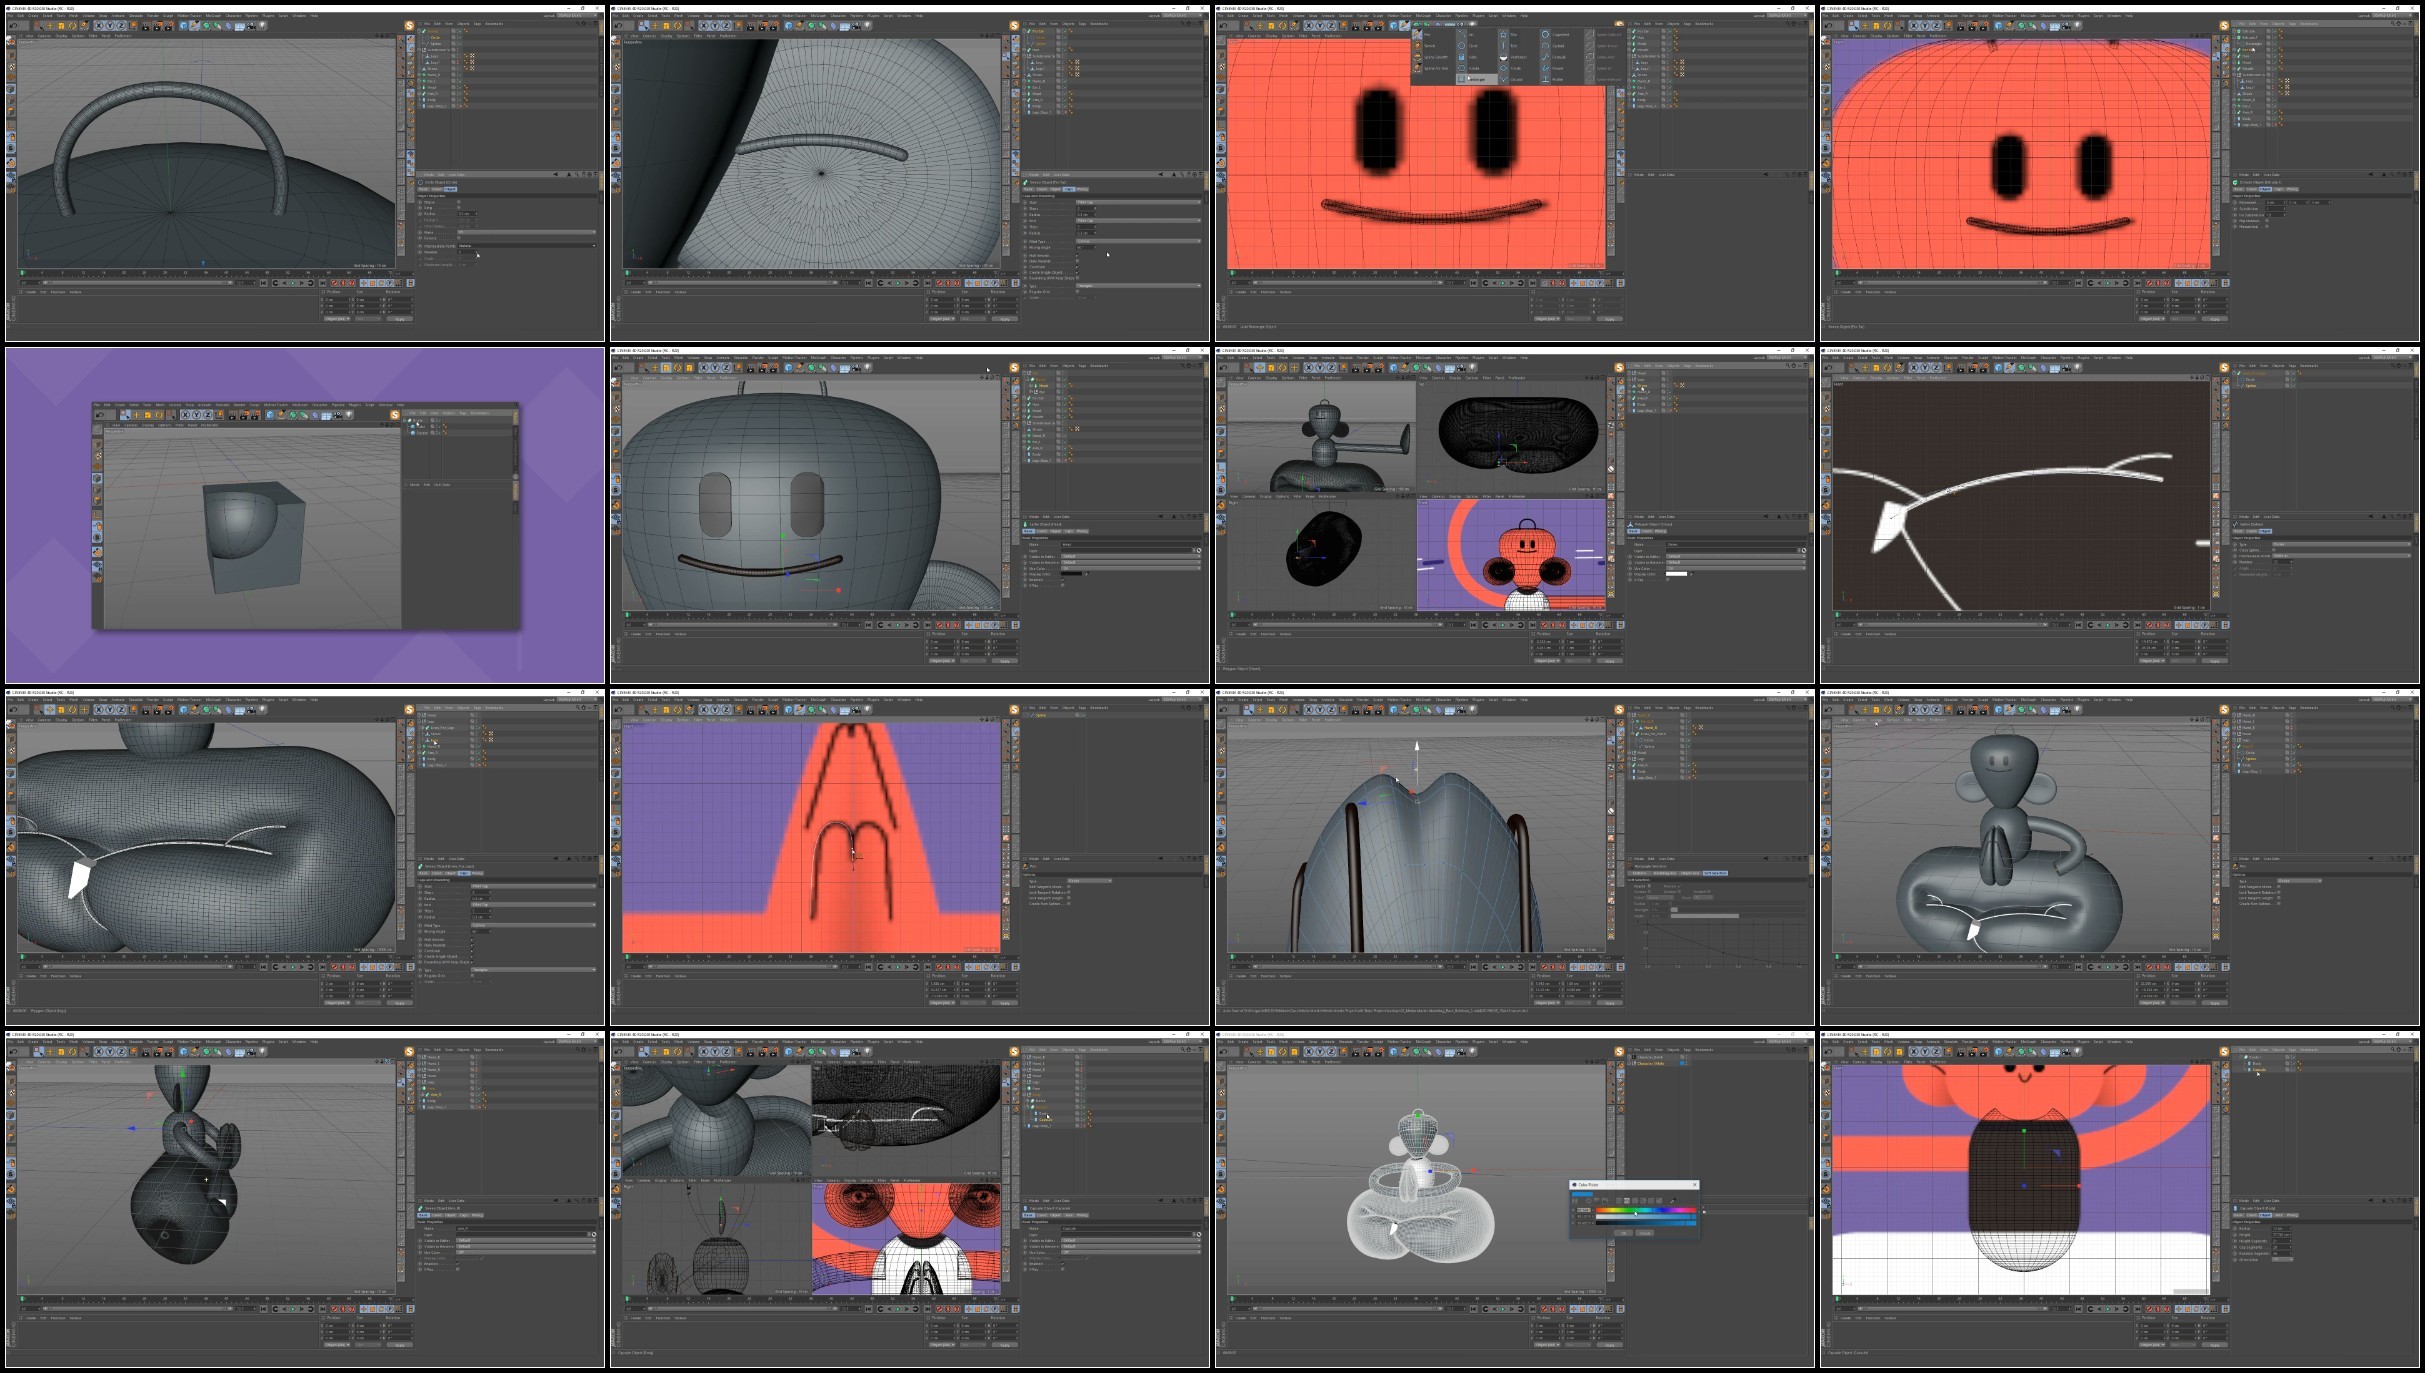This screenshot has width=2425, height=1373.
Task: Click X-axis lock icon in the purple-framed window
Action: click(185, 415)
